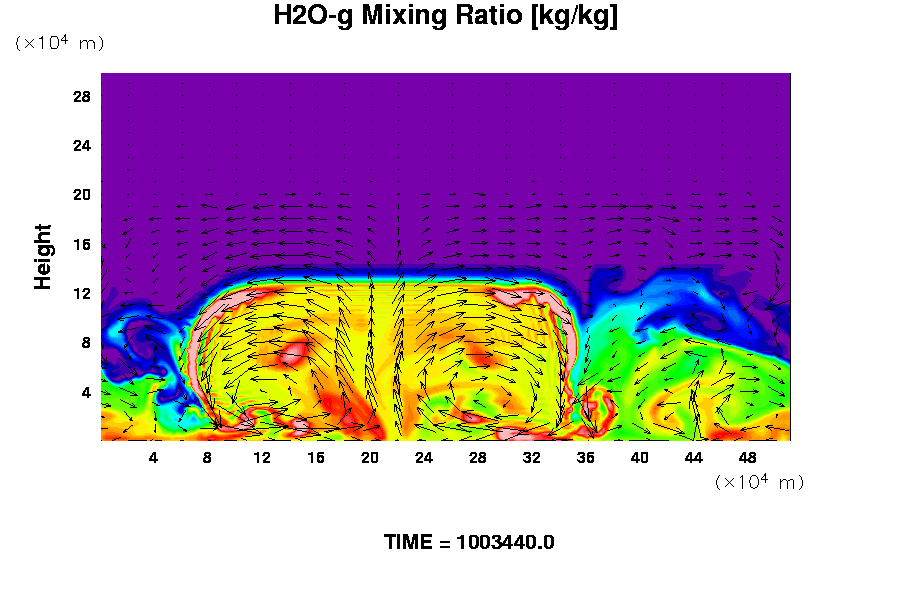Click the y-axis tick label '12'
The width and height of the screenshot is (900, 600).
pos(82,294)
